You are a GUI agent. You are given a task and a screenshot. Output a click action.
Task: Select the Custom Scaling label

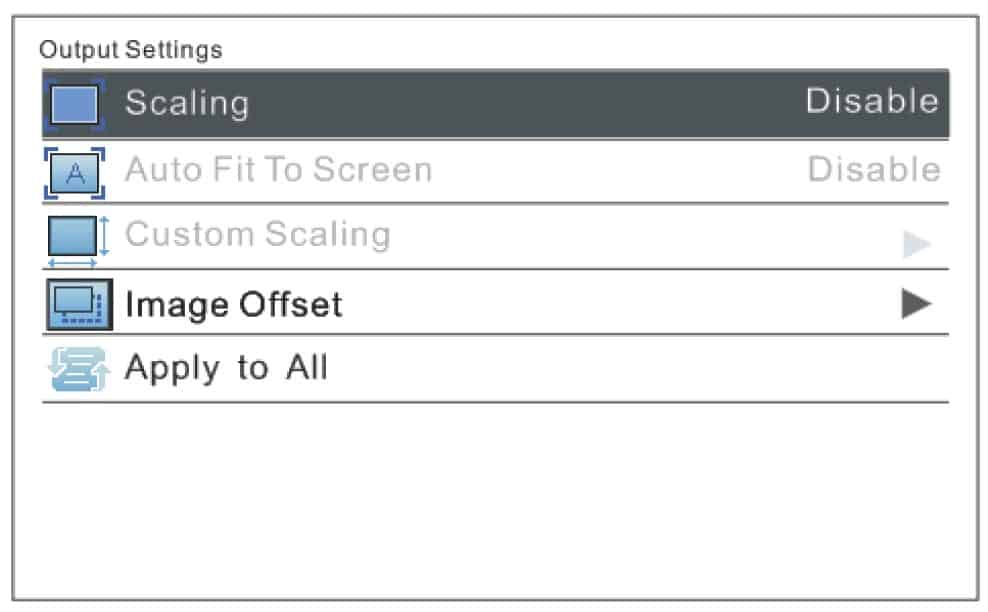click(258, 235)
